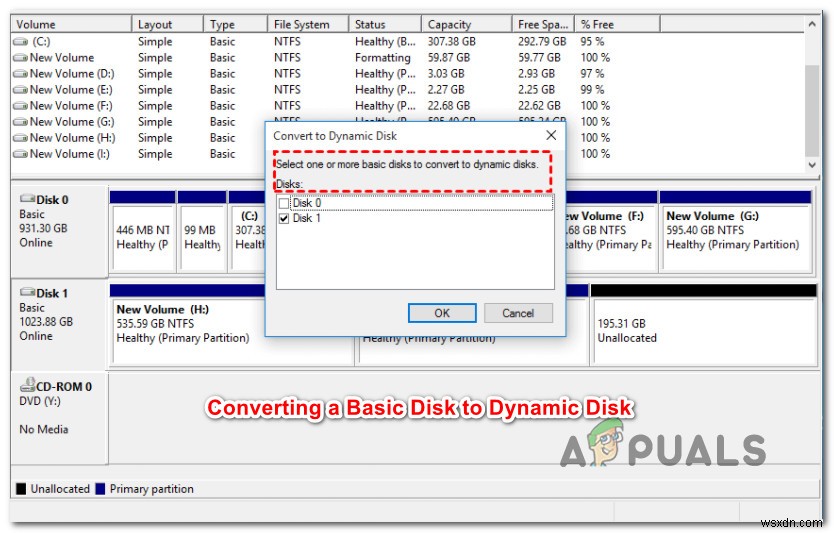The width and height of the screenshot is (834, 533).
Task: Click the '99 %' free cell
Action: [x=593, y=89]
